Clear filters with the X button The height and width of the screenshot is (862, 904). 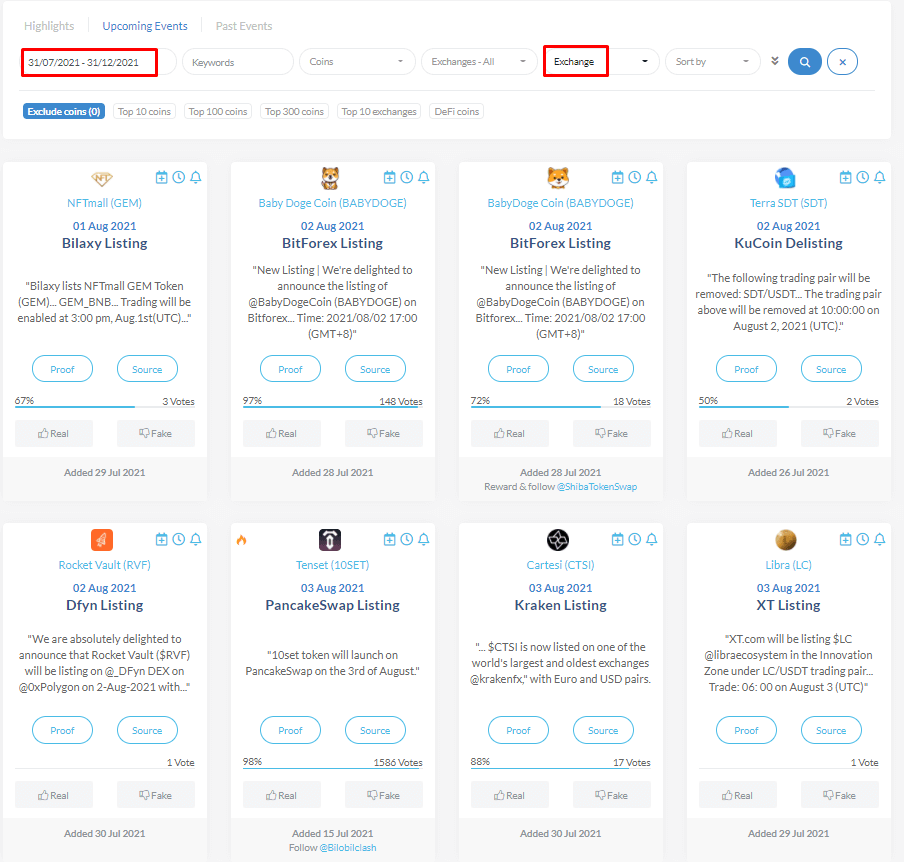coord(842,62)
